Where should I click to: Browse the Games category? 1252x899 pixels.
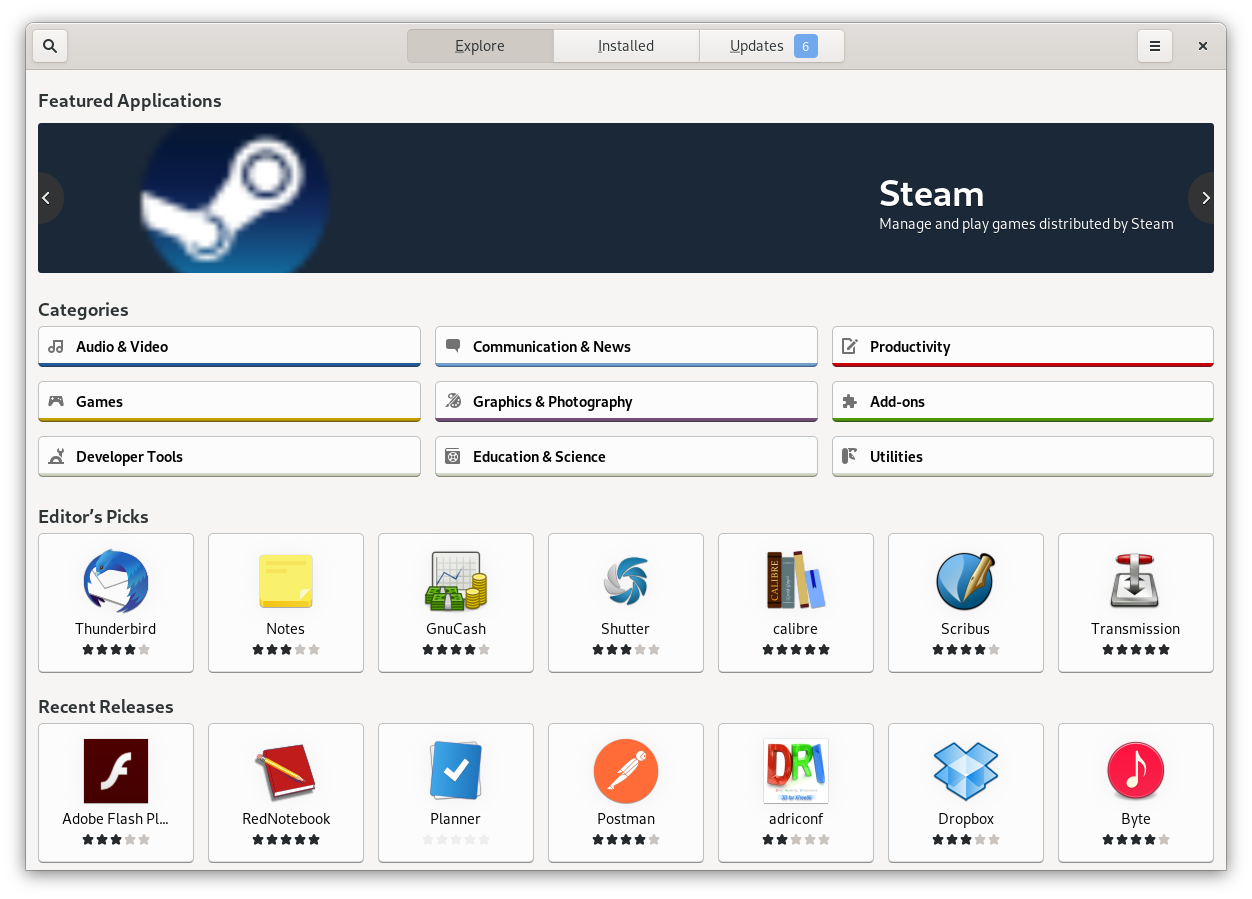click(229, 402)
